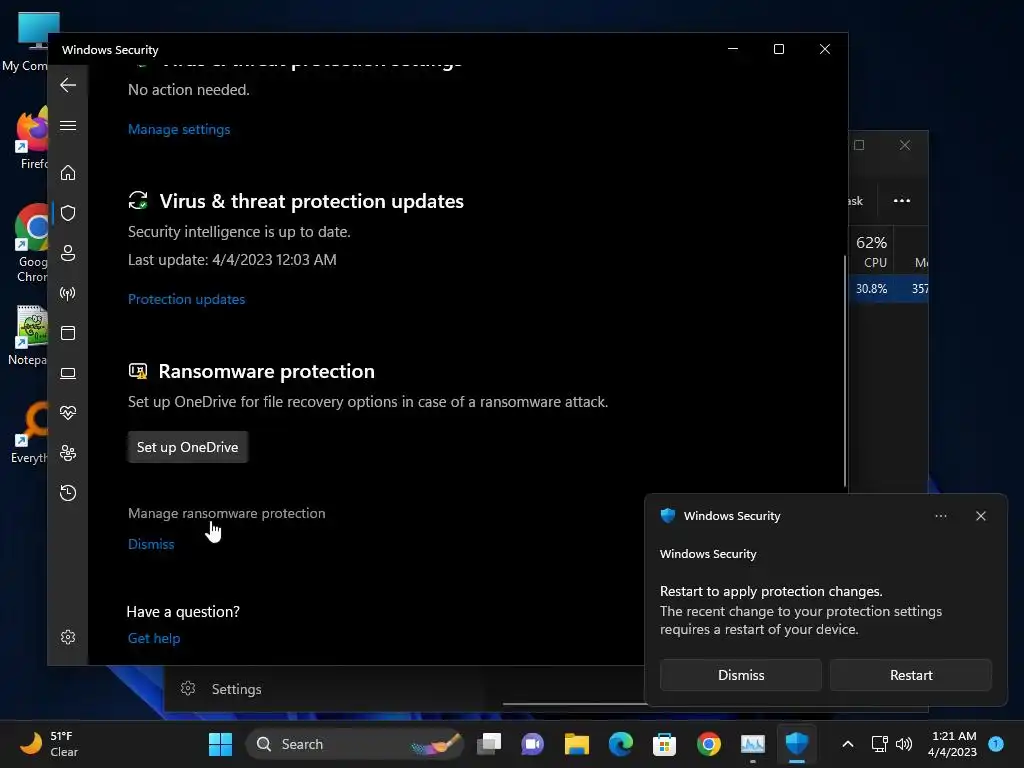Click the Google Chrome desktop shortcut
Image resolution: width=1024 pixels, height=768 pixels.
tap(31, 243)
